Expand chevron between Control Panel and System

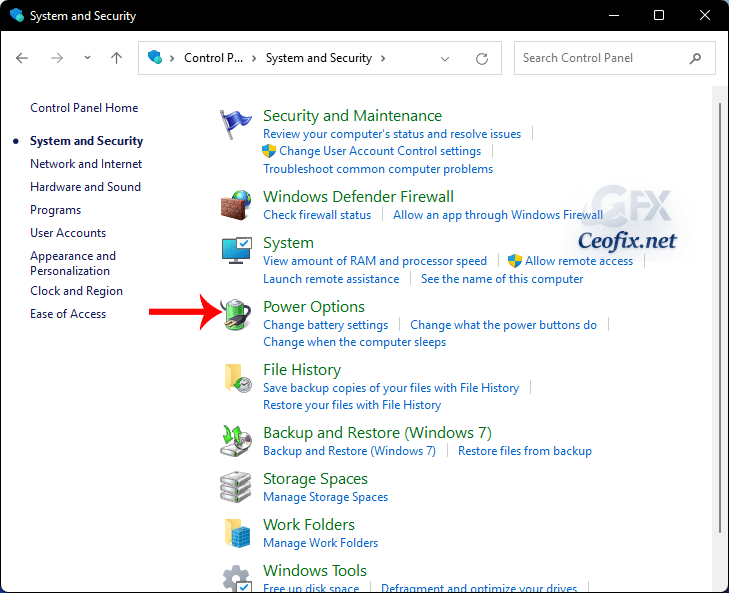254,58
